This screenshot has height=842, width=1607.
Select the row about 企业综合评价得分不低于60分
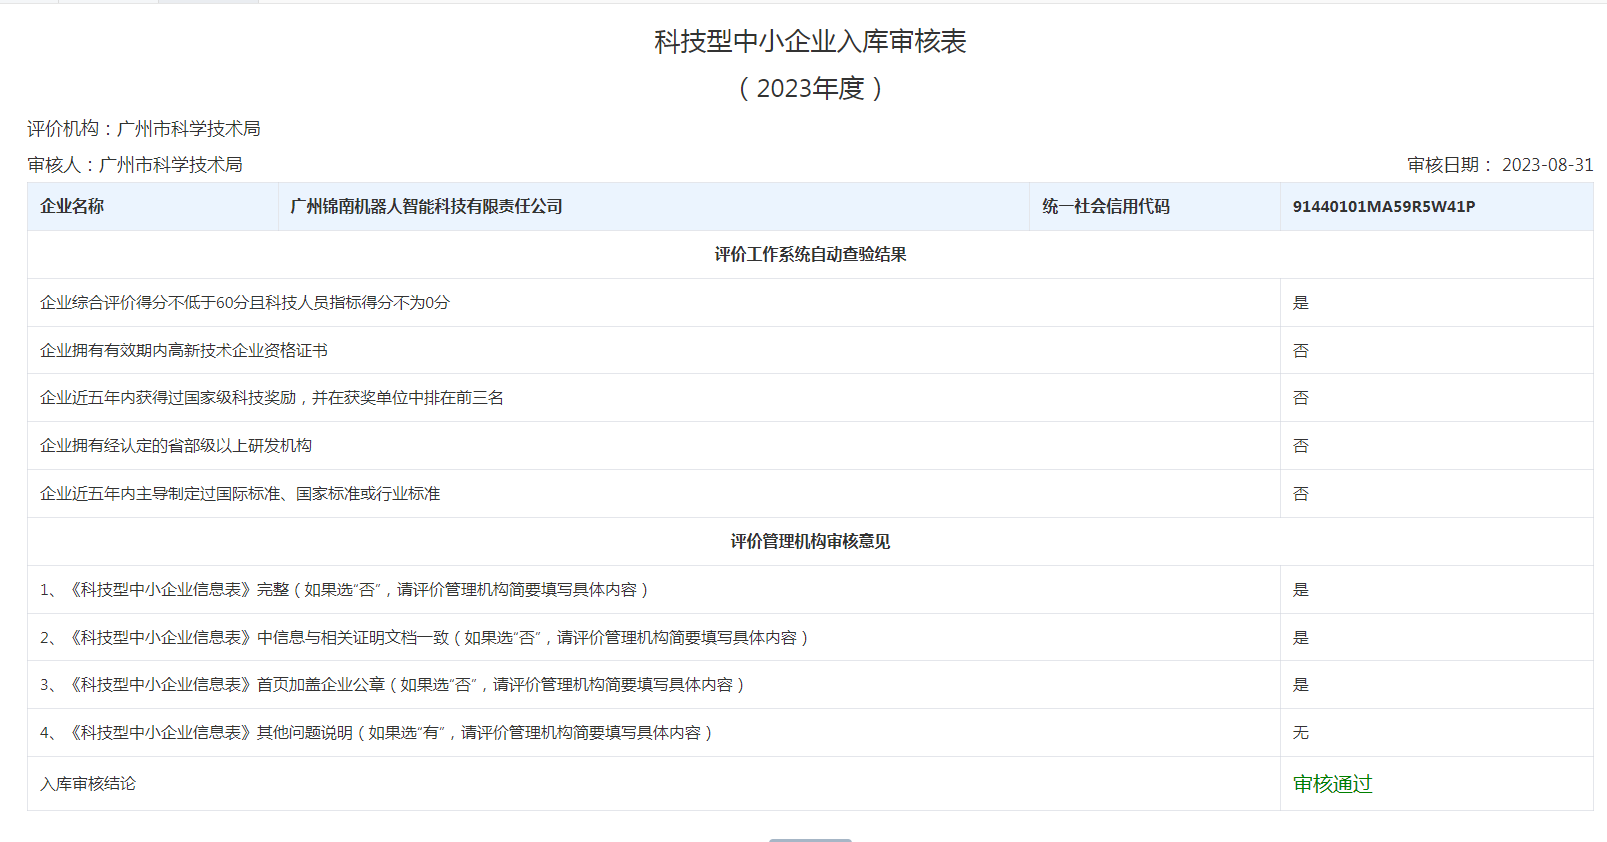point(245,303)
